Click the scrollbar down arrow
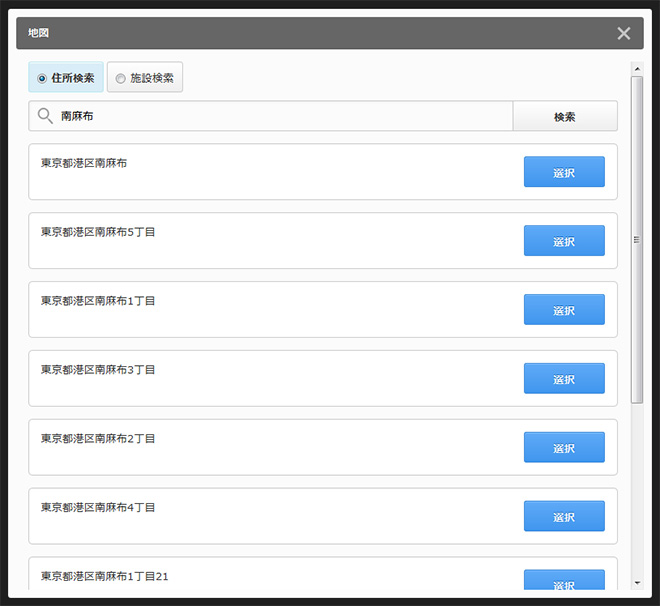Viewport: 660px width, 606px height. click(637, 582)
